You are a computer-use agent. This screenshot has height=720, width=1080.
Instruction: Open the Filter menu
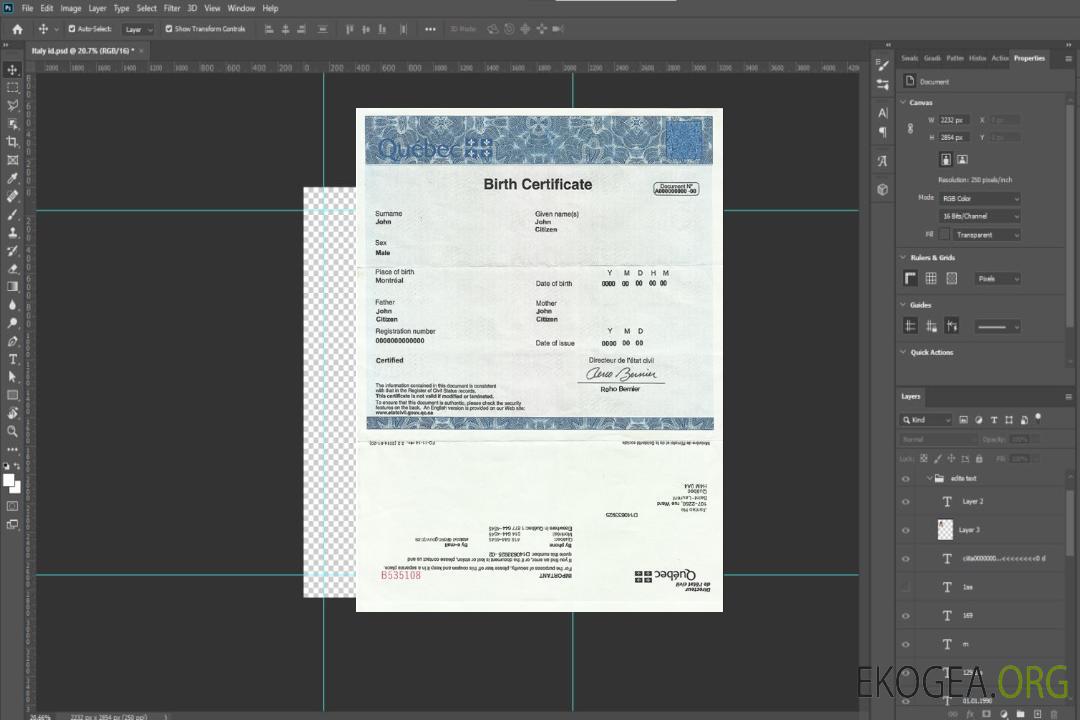pos(172,8)
